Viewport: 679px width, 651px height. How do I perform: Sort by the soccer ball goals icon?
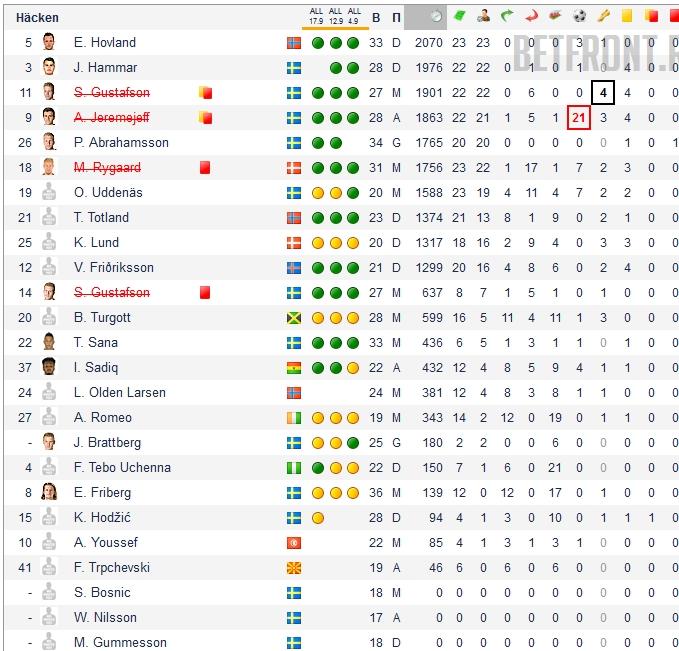[x=579, y=17]
